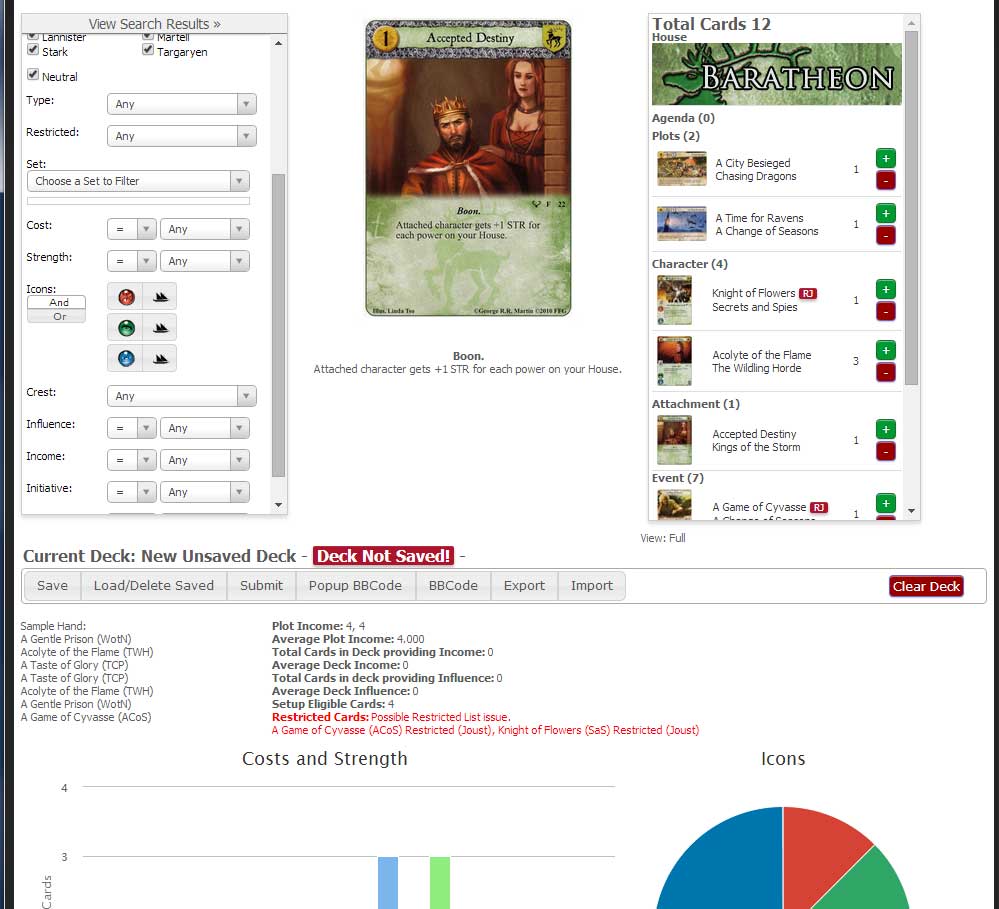999x909 pixels.
Task: Open Accepted Destiny thumbnail in deck list
Action: pos(674,440)
